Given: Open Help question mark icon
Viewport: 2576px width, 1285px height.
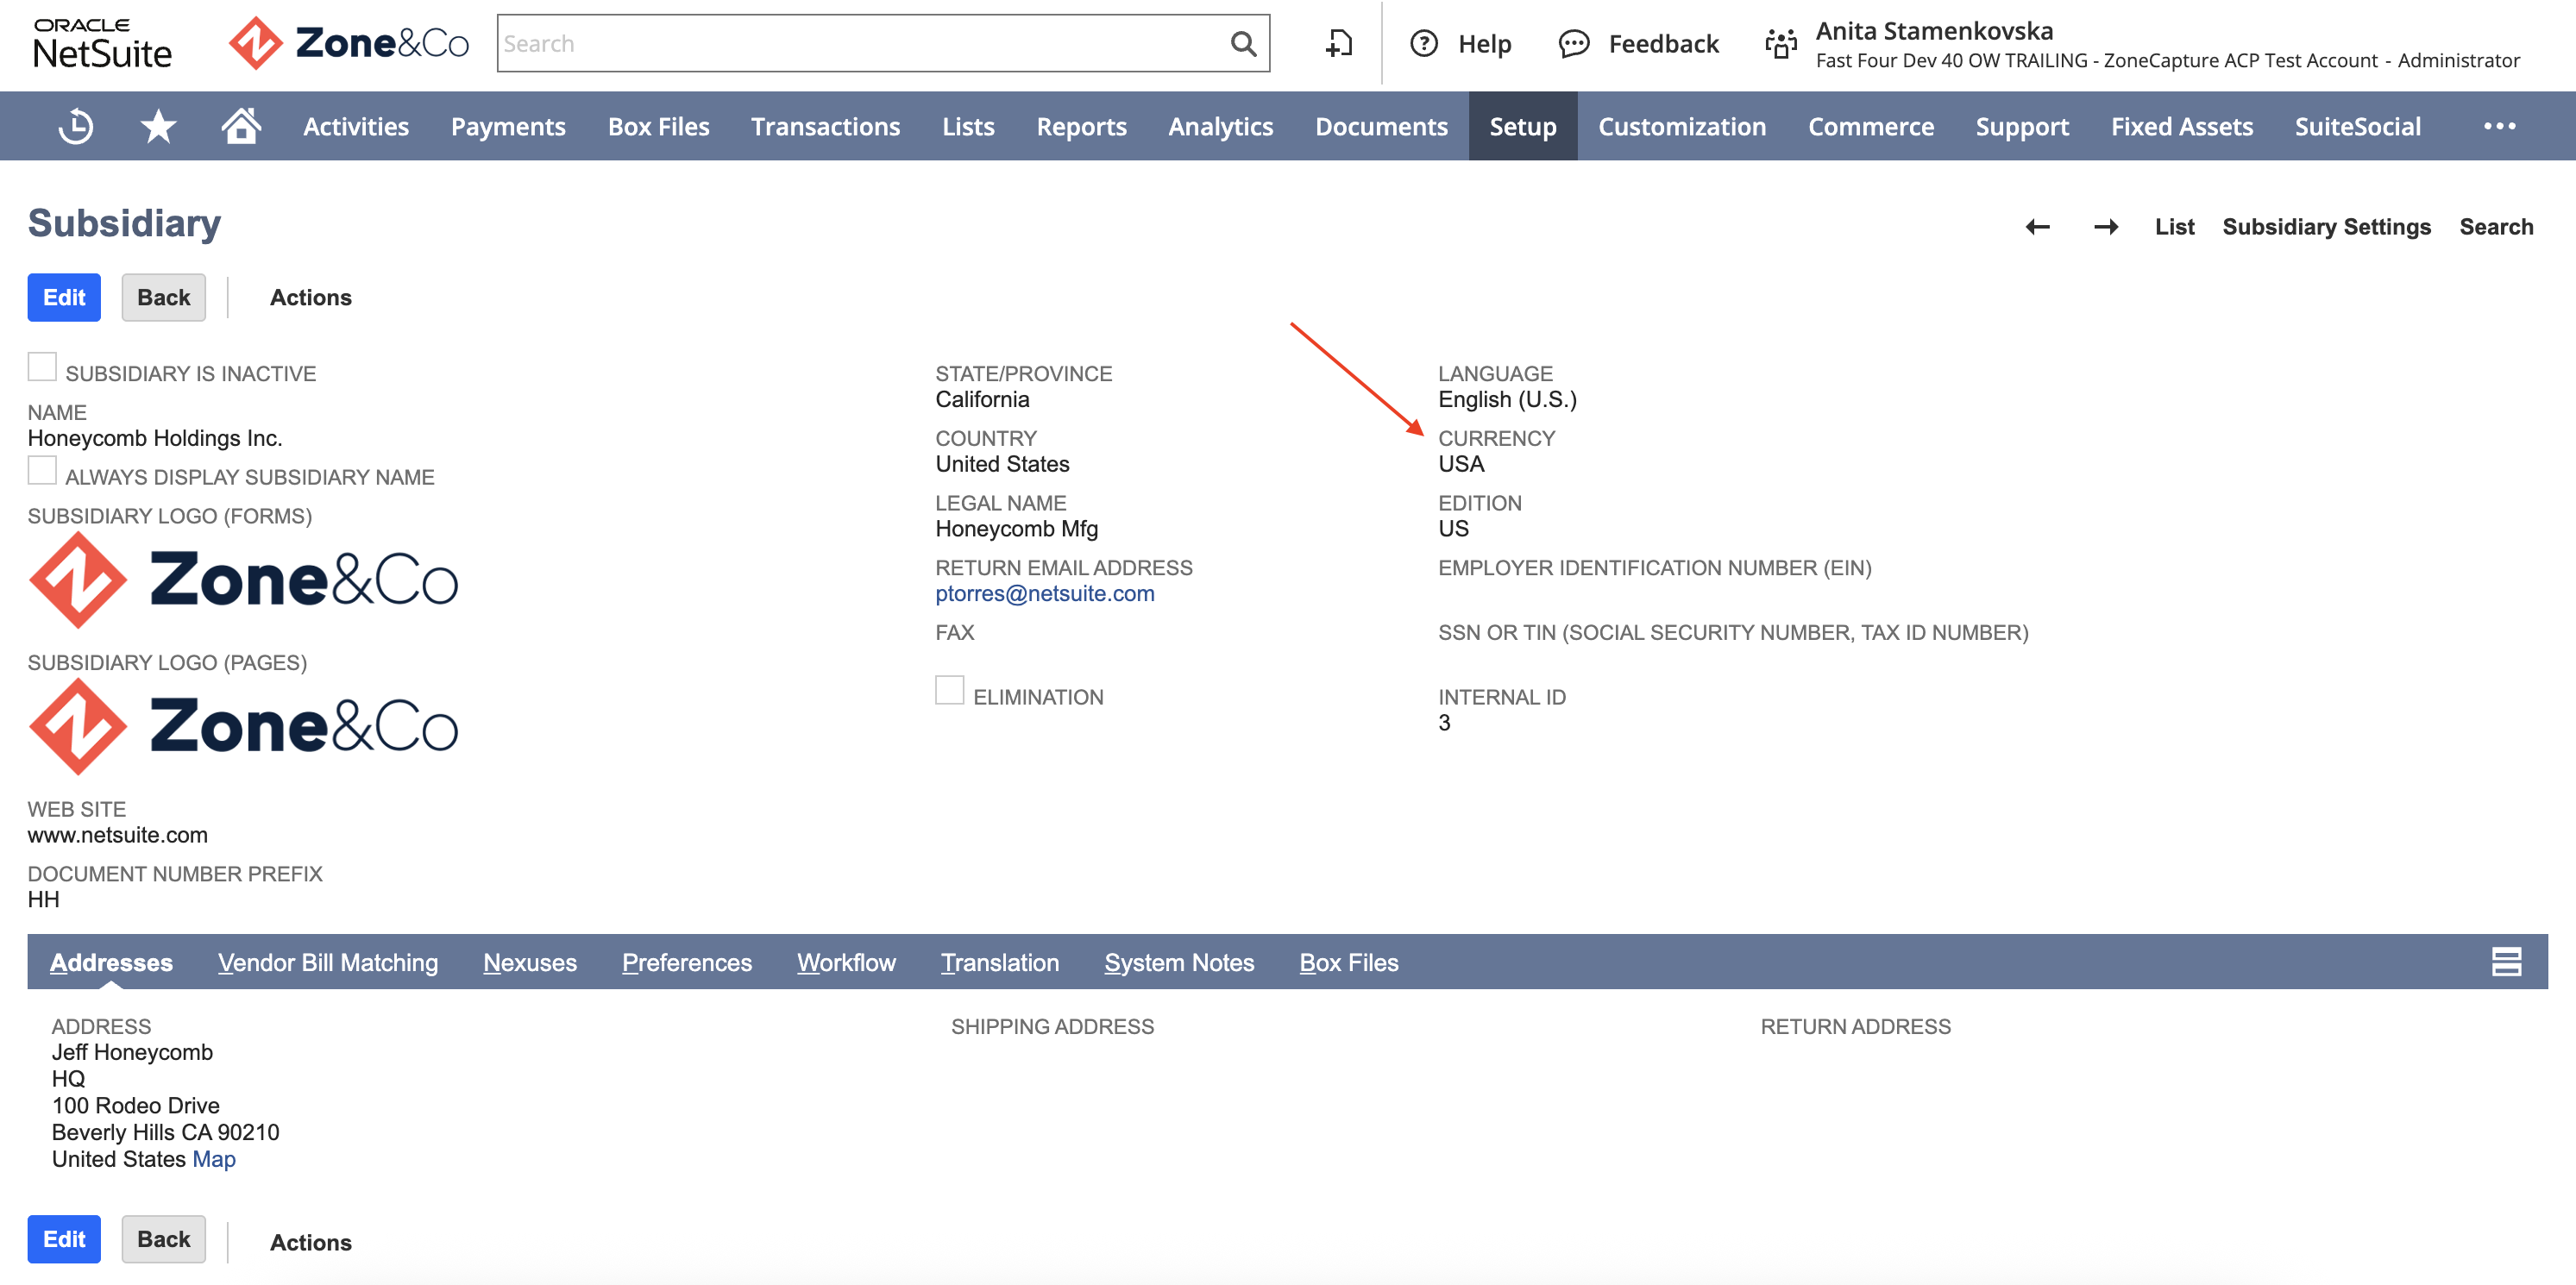Looking at the screenshot, I should (1423, 44).
